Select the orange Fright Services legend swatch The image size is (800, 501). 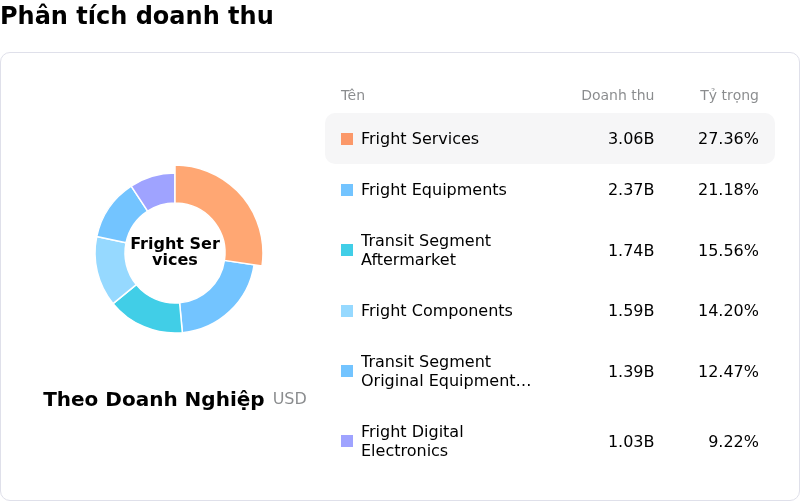(x=347, y=139)
